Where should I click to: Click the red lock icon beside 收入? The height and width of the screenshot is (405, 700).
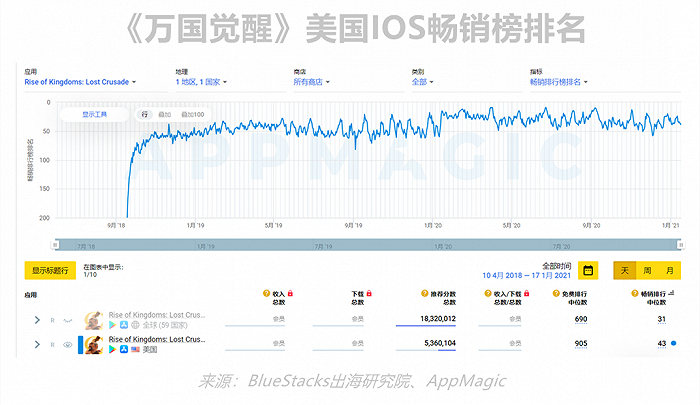coord(290,293)
